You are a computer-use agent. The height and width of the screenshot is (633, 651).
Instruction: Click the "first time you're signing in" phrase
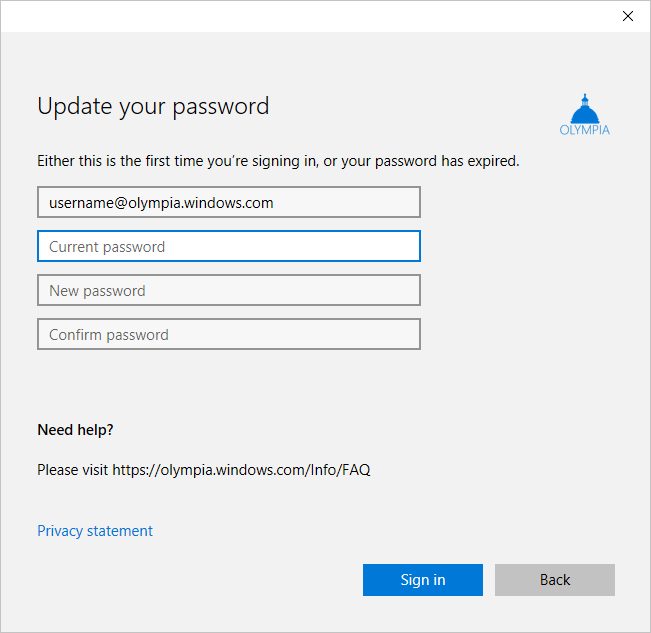[x=222, y=160]
